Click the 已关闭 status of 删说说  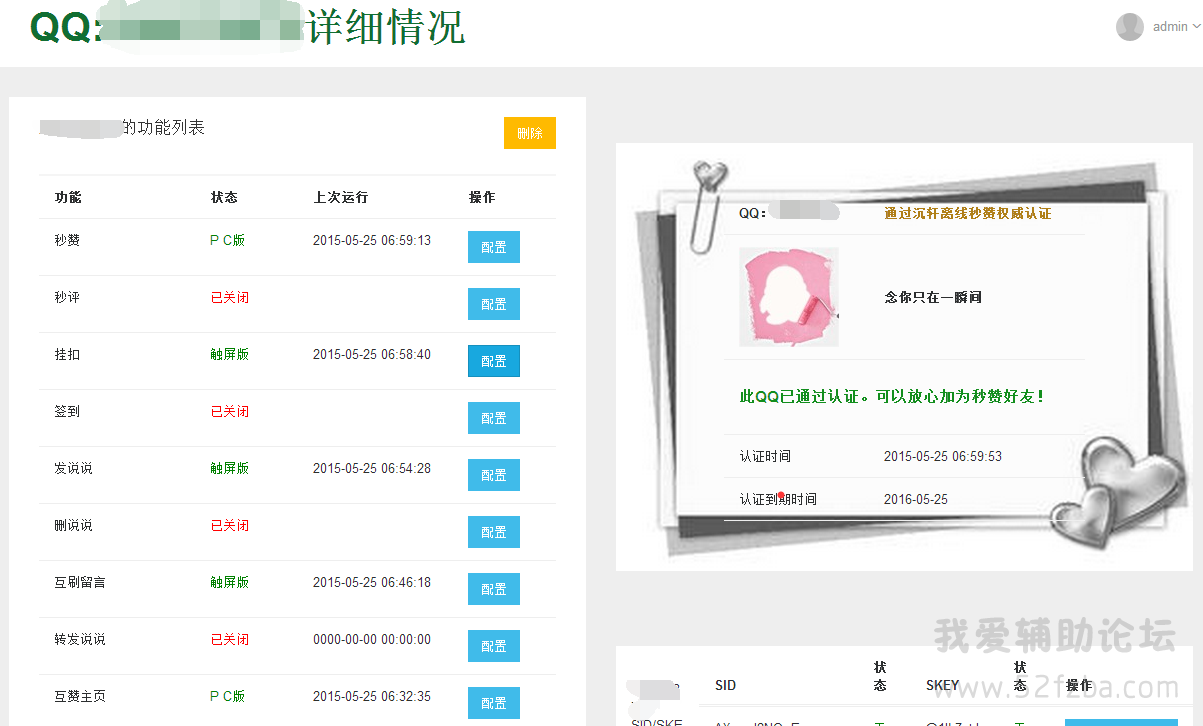click(x=229, y=525)
